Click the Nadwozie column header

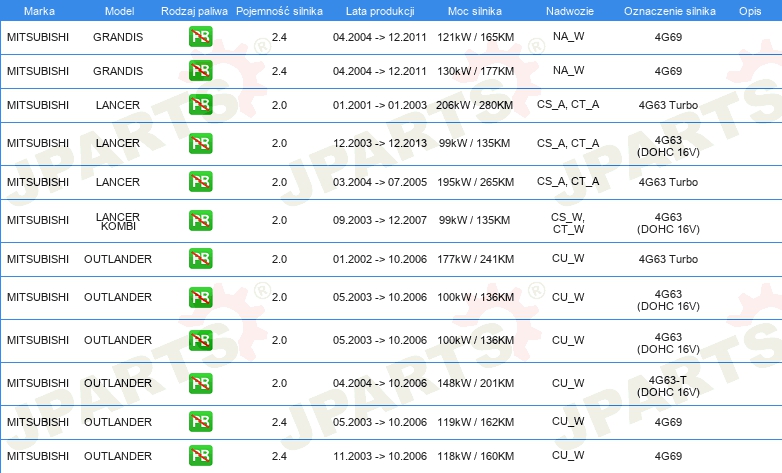tap(570, 11)
